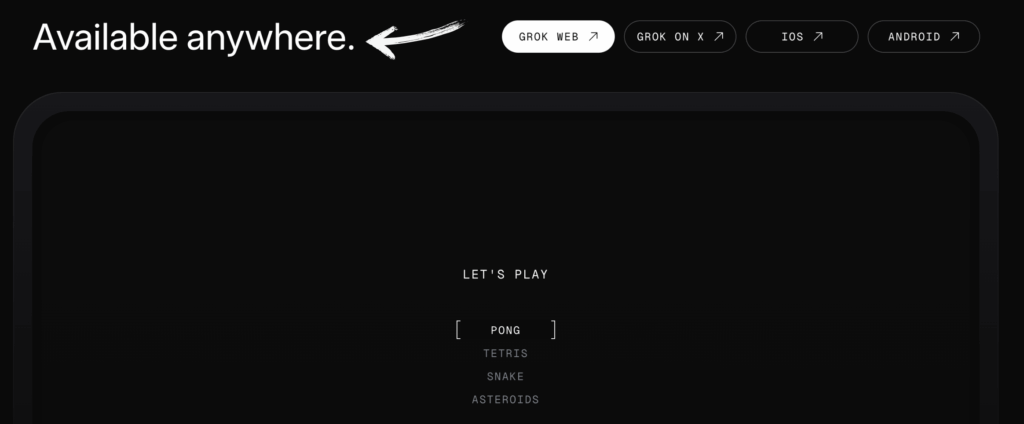1024x424 pixels.
Task: Select PONG from the game list
Action: click(x=505, y=331)
